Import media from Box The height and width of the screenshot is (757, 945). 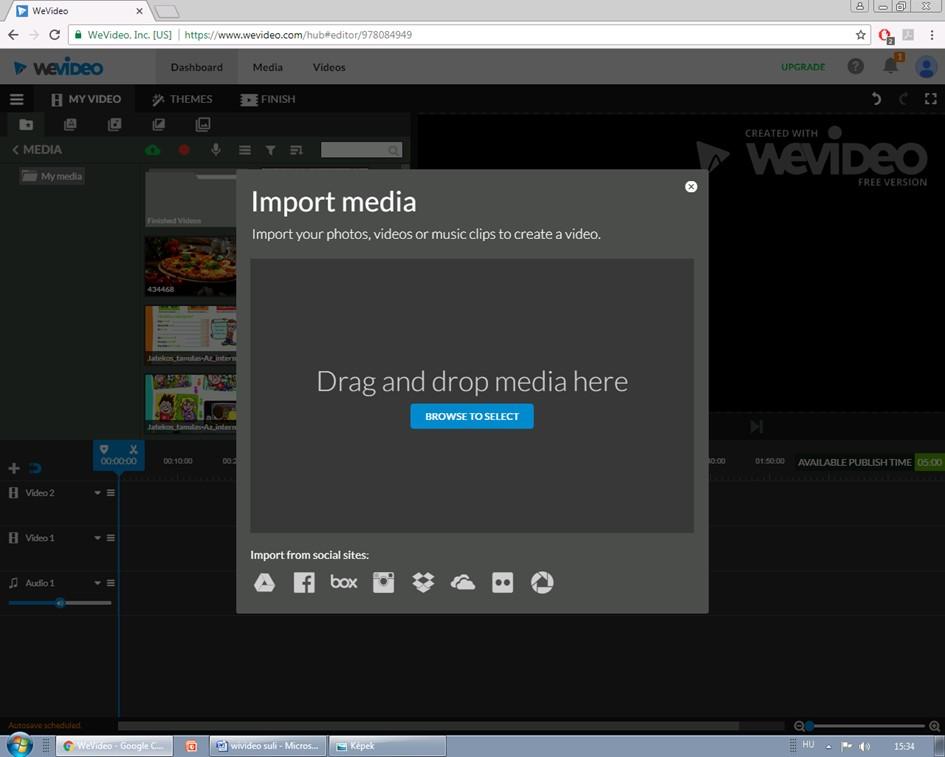(x=344, y=582)
